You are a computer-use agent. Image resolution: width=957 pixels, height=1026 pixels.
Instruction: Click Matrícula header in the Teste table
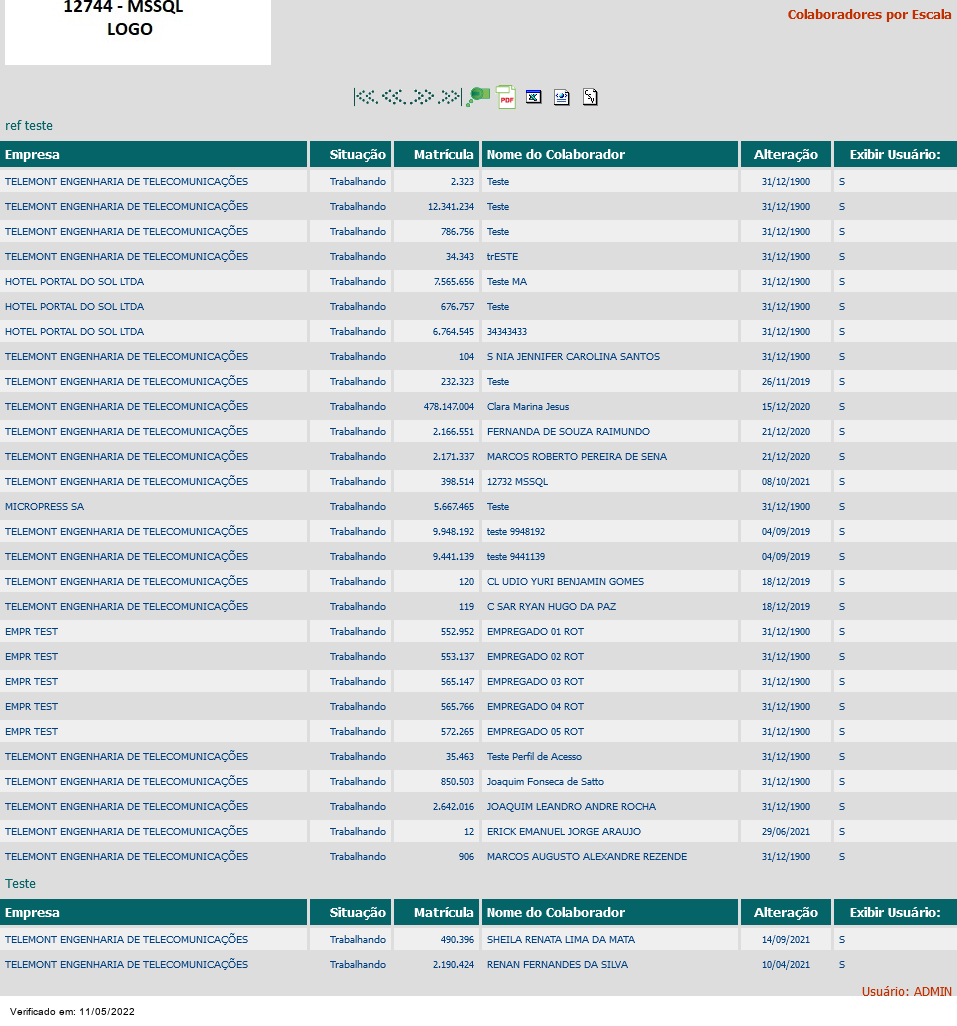(444, 912)
